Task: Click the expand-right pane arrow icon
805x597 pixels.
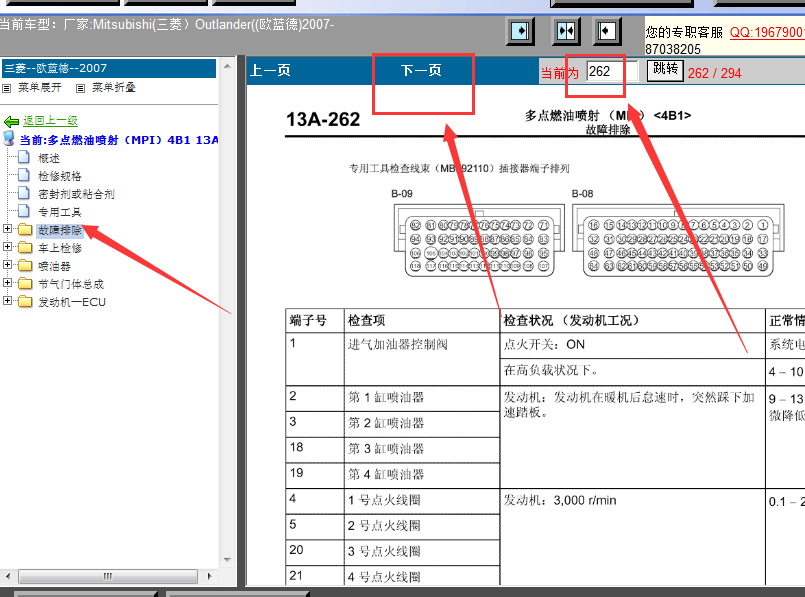Action: click(x=520, y=31)
